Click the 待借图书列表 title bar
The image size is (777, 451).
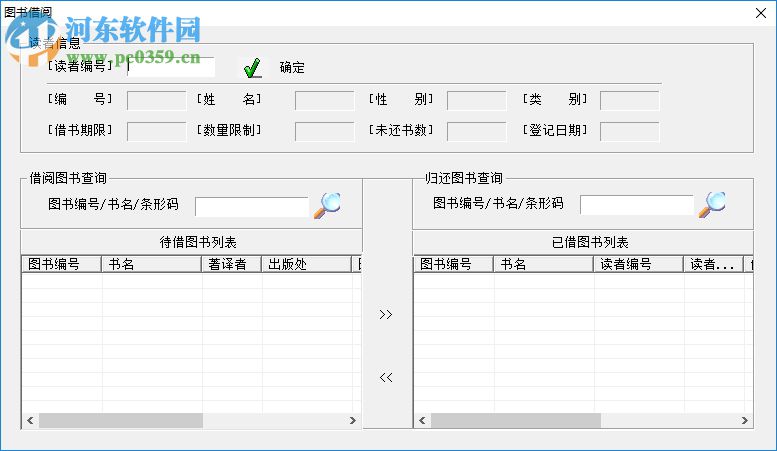[192, 242]
